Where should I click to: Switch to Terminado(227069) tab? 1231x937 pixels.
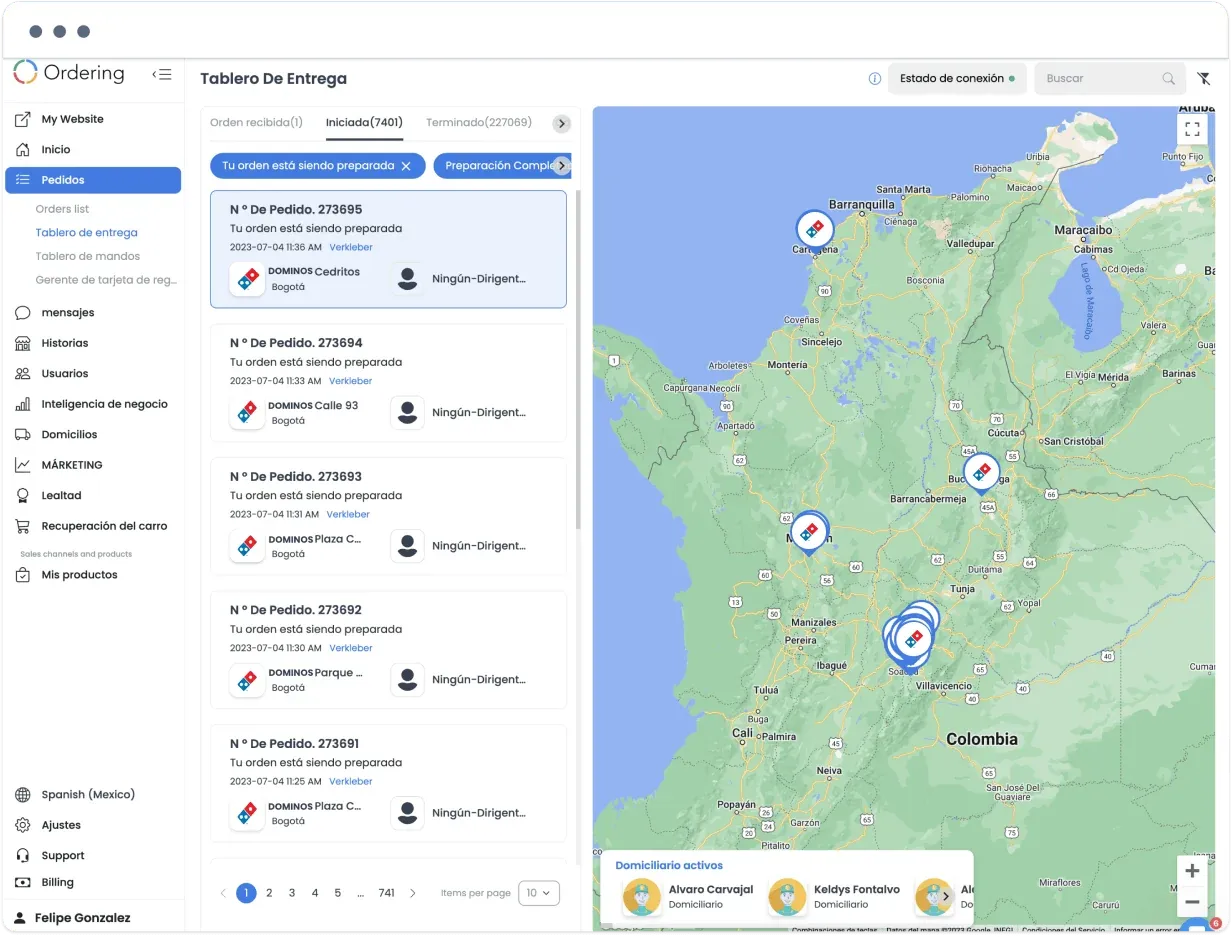(x=479, y=123)
